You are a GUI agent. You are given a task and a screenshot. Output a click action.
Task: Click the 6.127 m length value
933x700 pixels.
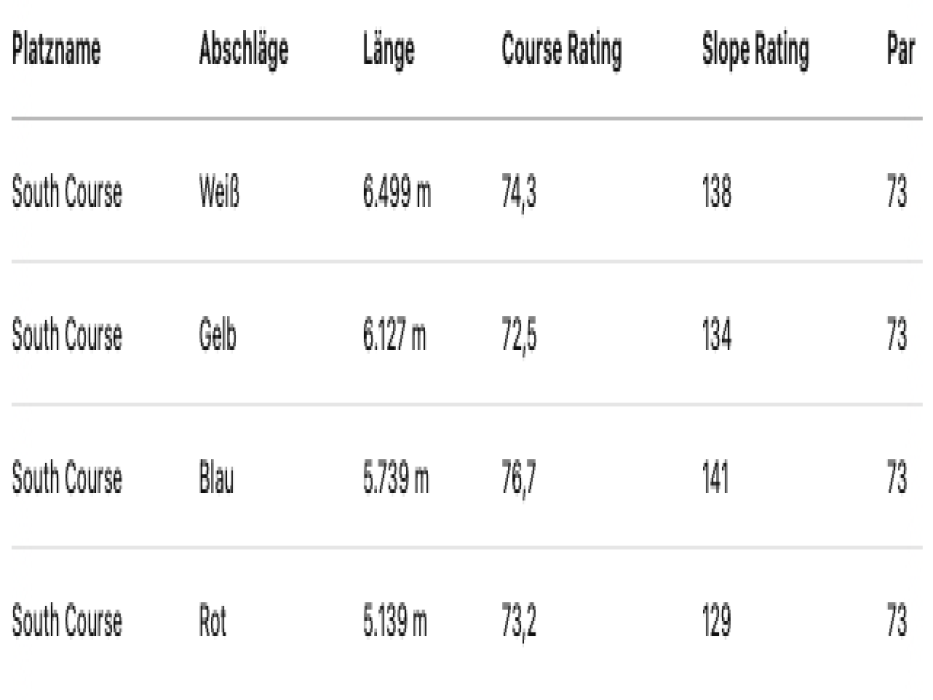coord(395,335)
